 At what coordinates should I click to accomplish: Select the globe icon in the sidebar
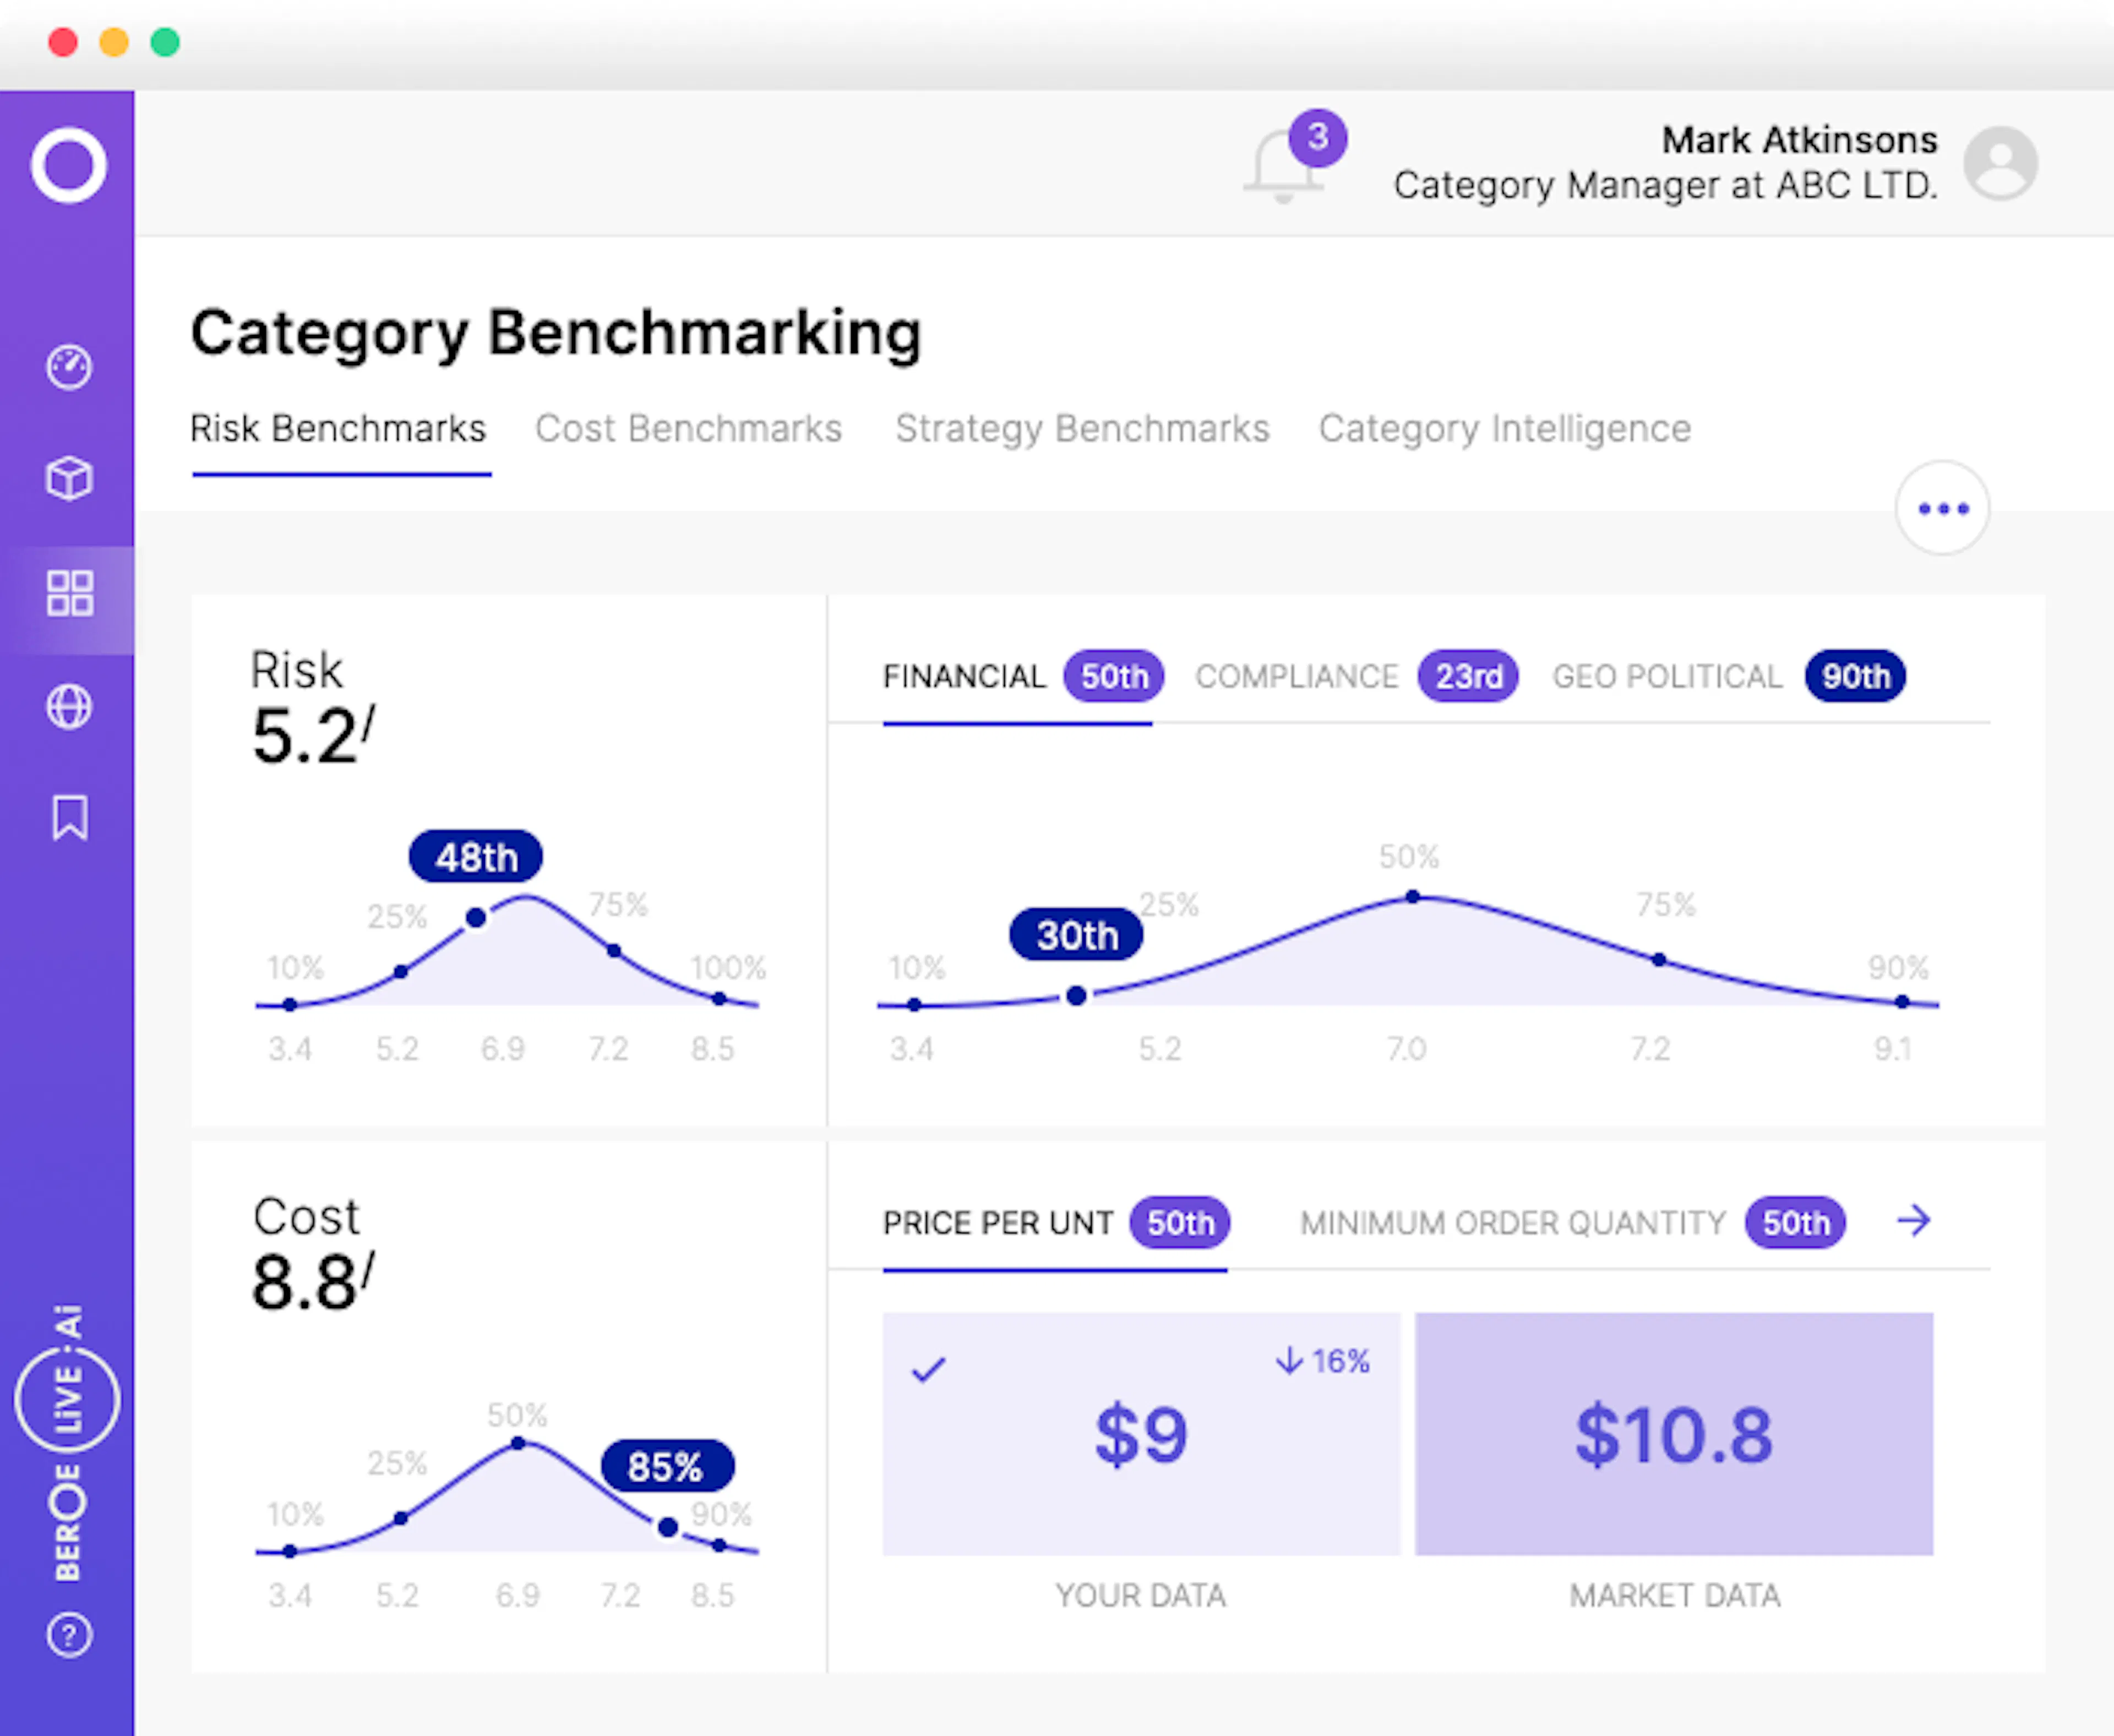pyautogui.click(x=68, y=706)
